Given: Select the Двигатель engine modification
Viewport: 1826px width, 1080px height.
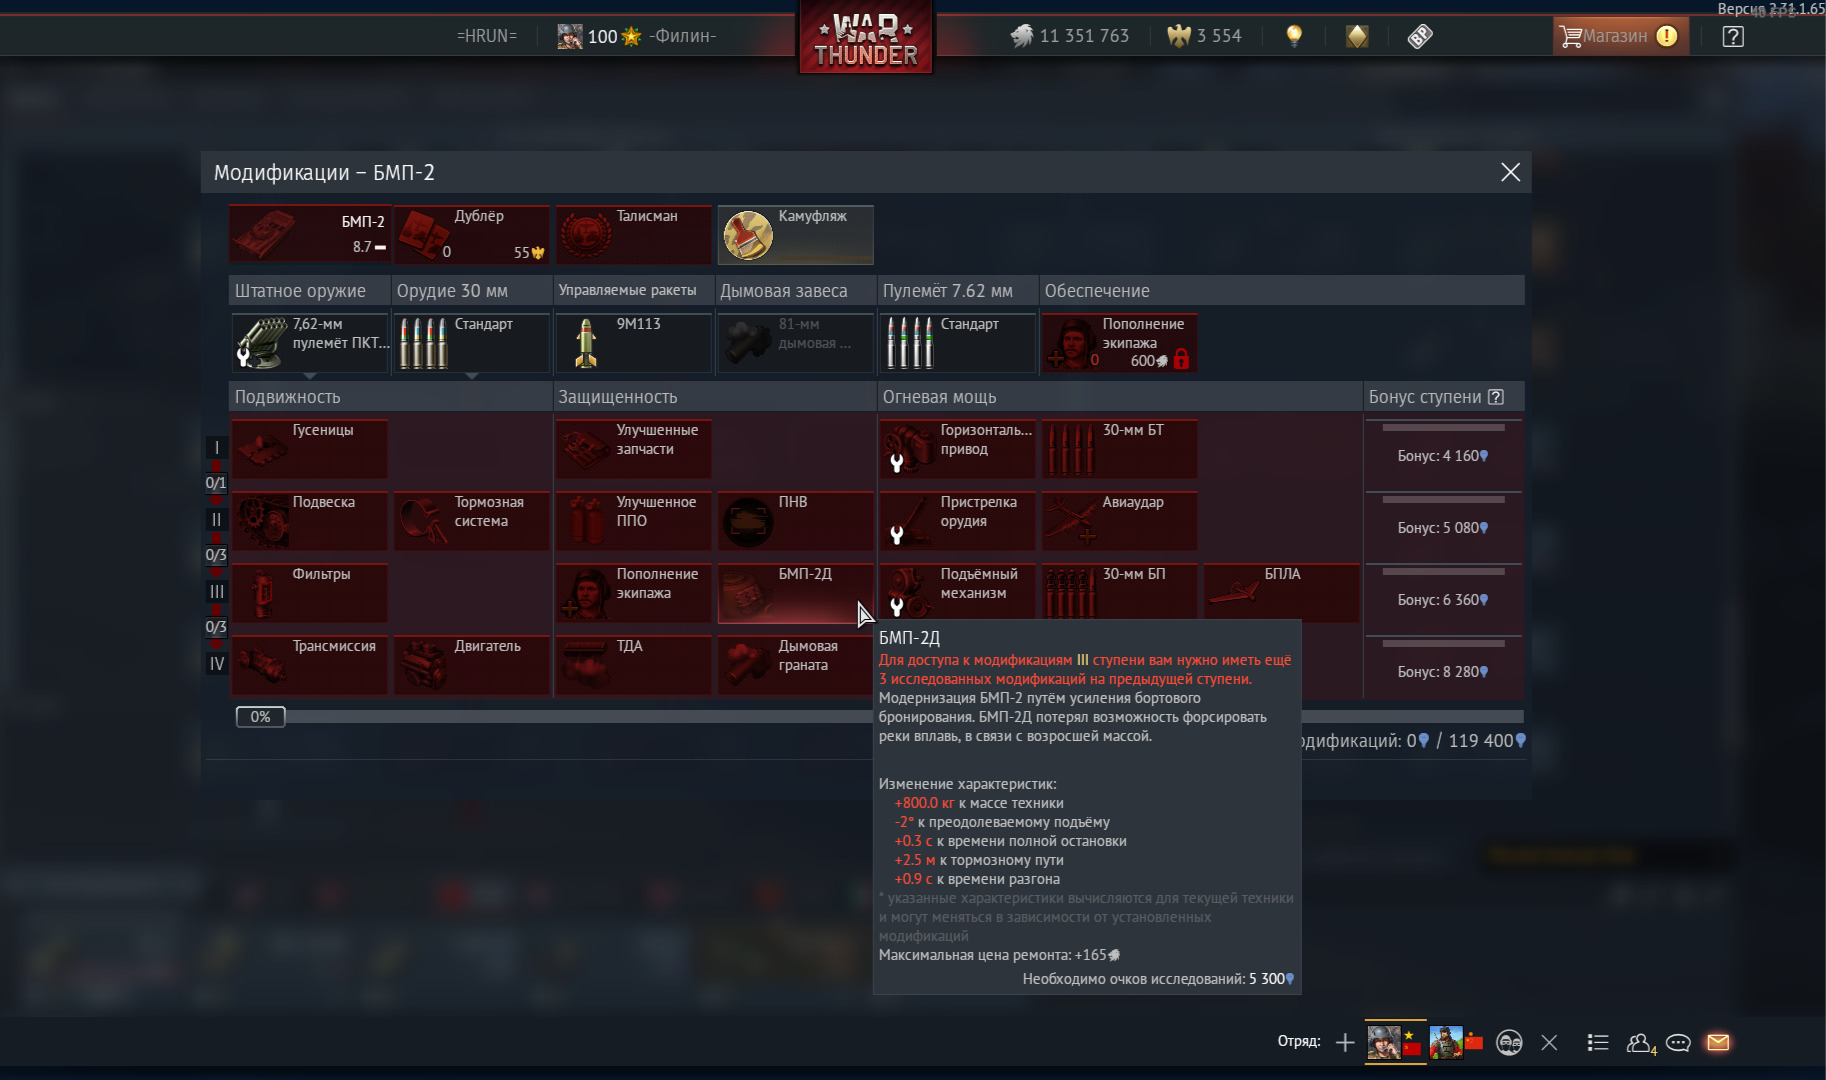Looking at the screenshot, I should tap(472, 665).
